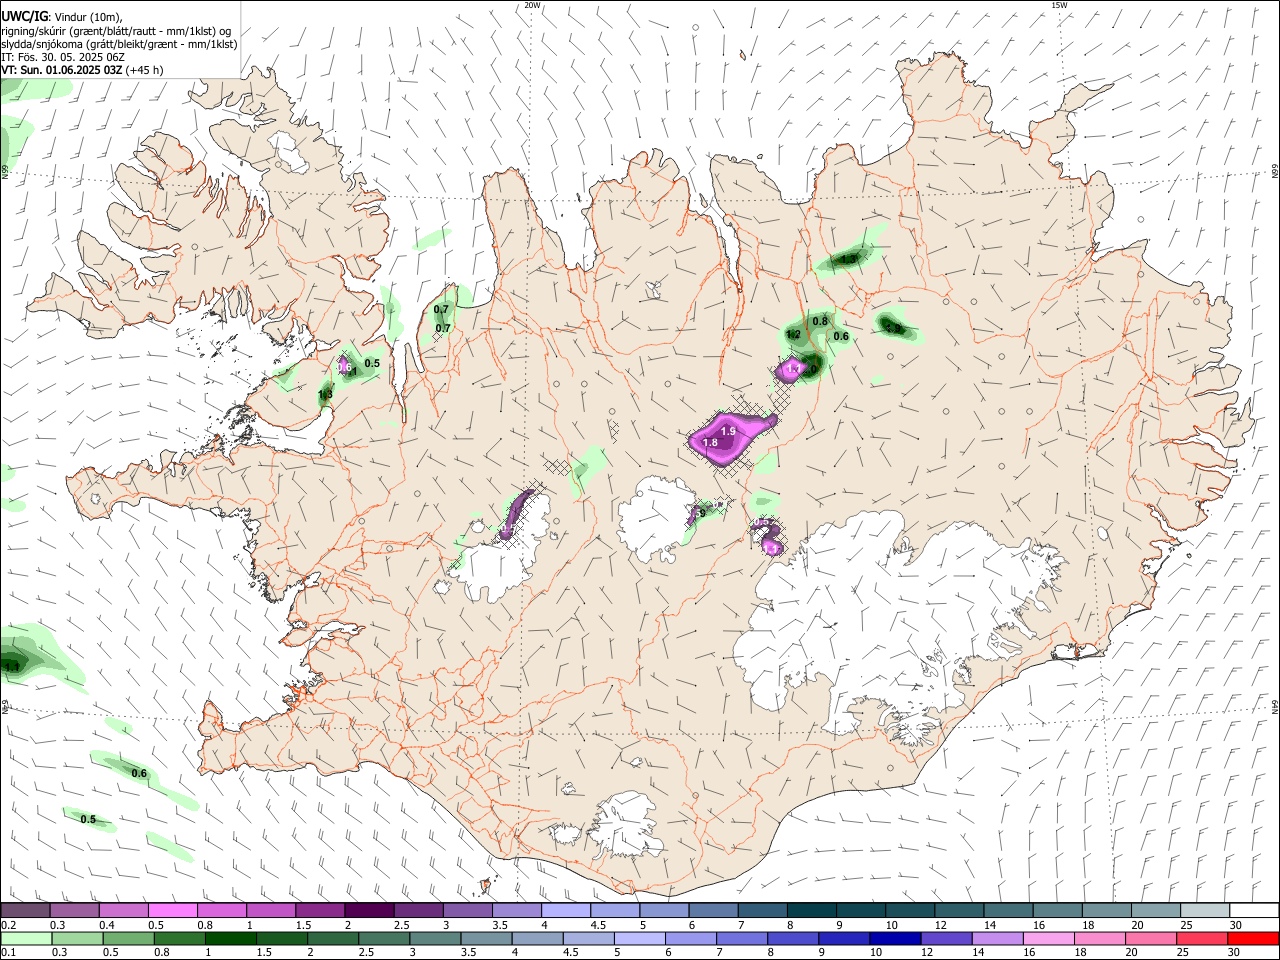Click the valid time 'VT: Sun. 01.06.2025 03Z'
The image size is (1280, 960).
(61, 70)
